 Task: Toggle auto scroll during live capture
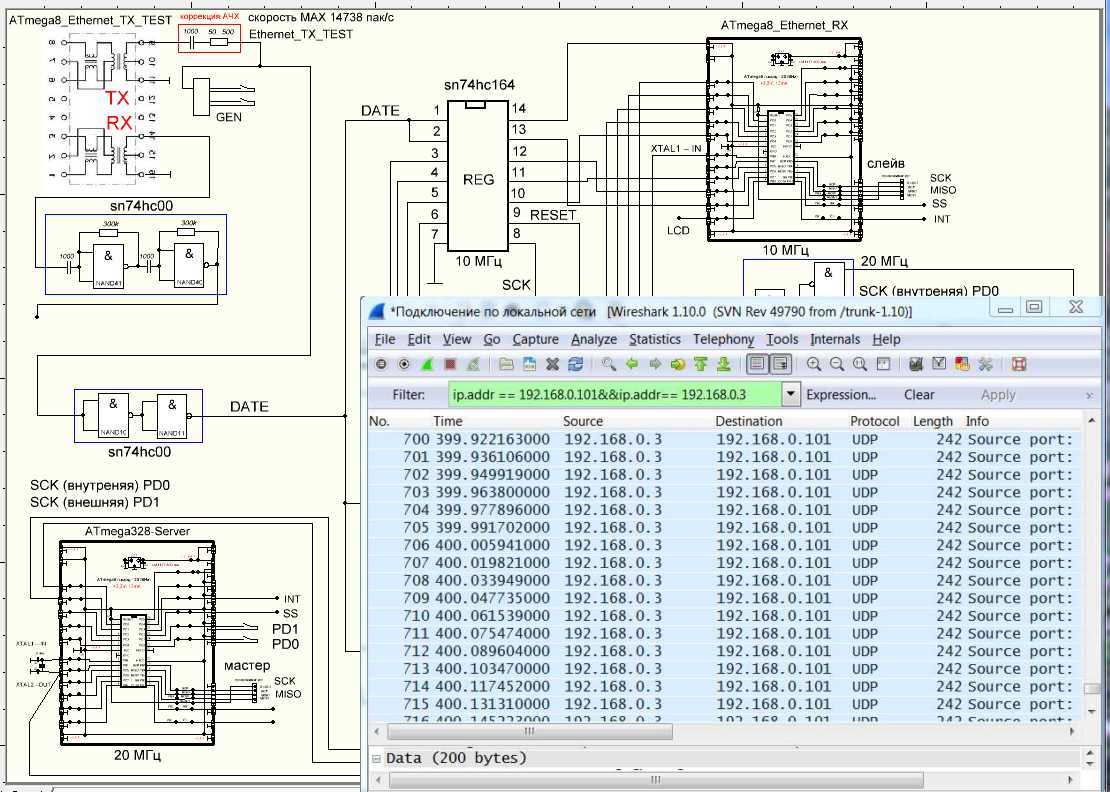[x=780, y=365]
